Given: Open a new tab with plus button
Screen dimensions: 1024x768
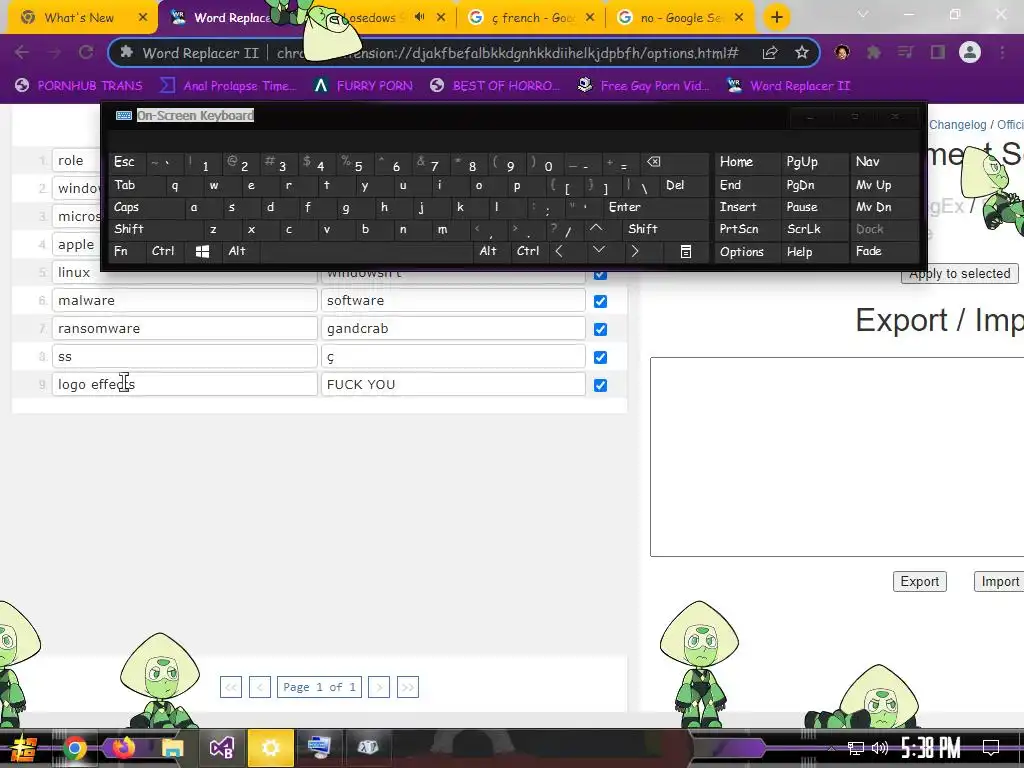Looking at the screenshot, I should (x=776, y=18).
